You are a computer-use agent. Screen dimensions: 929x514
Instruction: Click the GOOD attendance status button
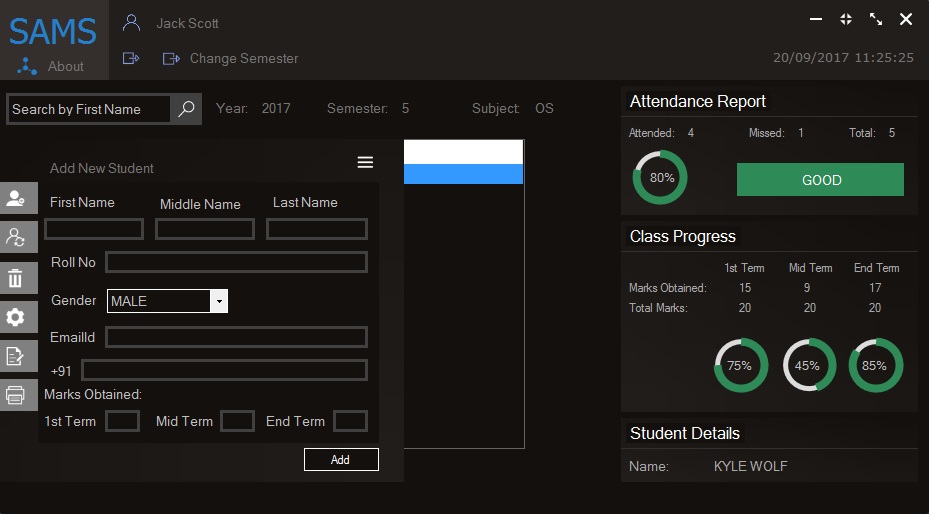(x=820, y=179)
